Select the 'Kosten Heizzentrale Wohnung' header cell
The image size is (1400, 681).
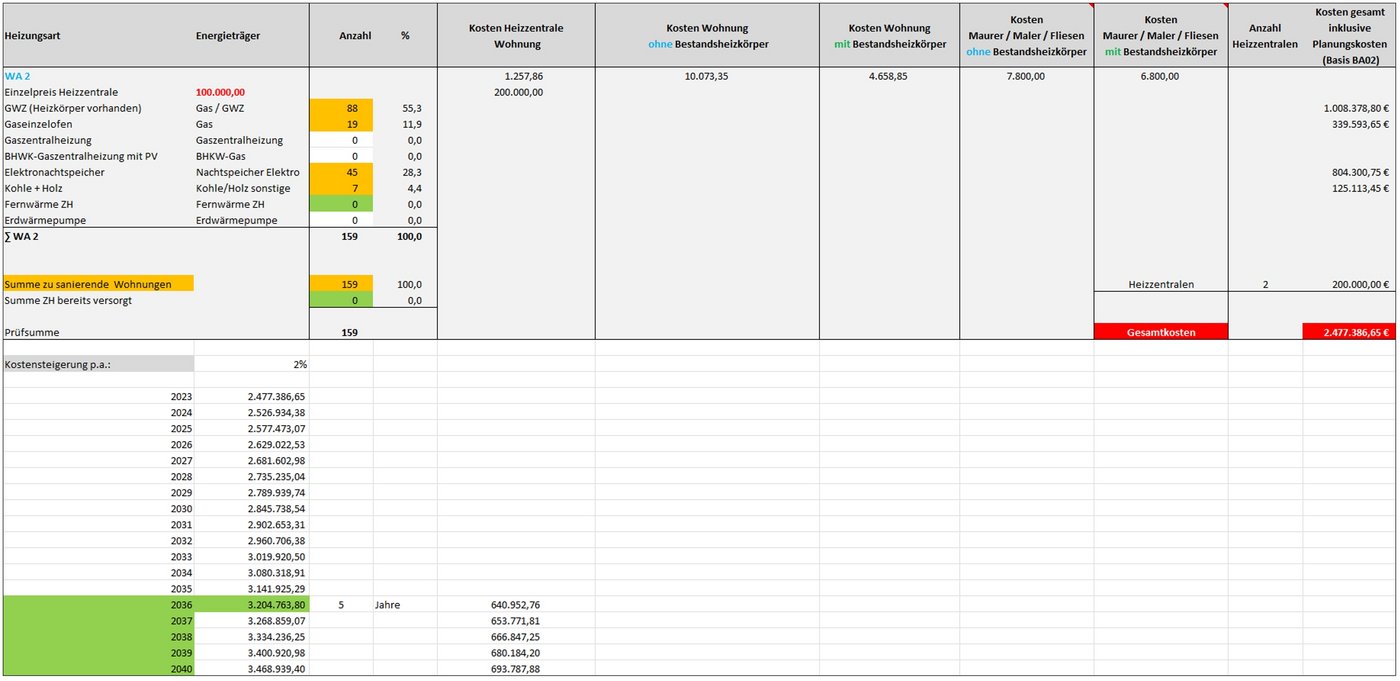coord(515,36)
